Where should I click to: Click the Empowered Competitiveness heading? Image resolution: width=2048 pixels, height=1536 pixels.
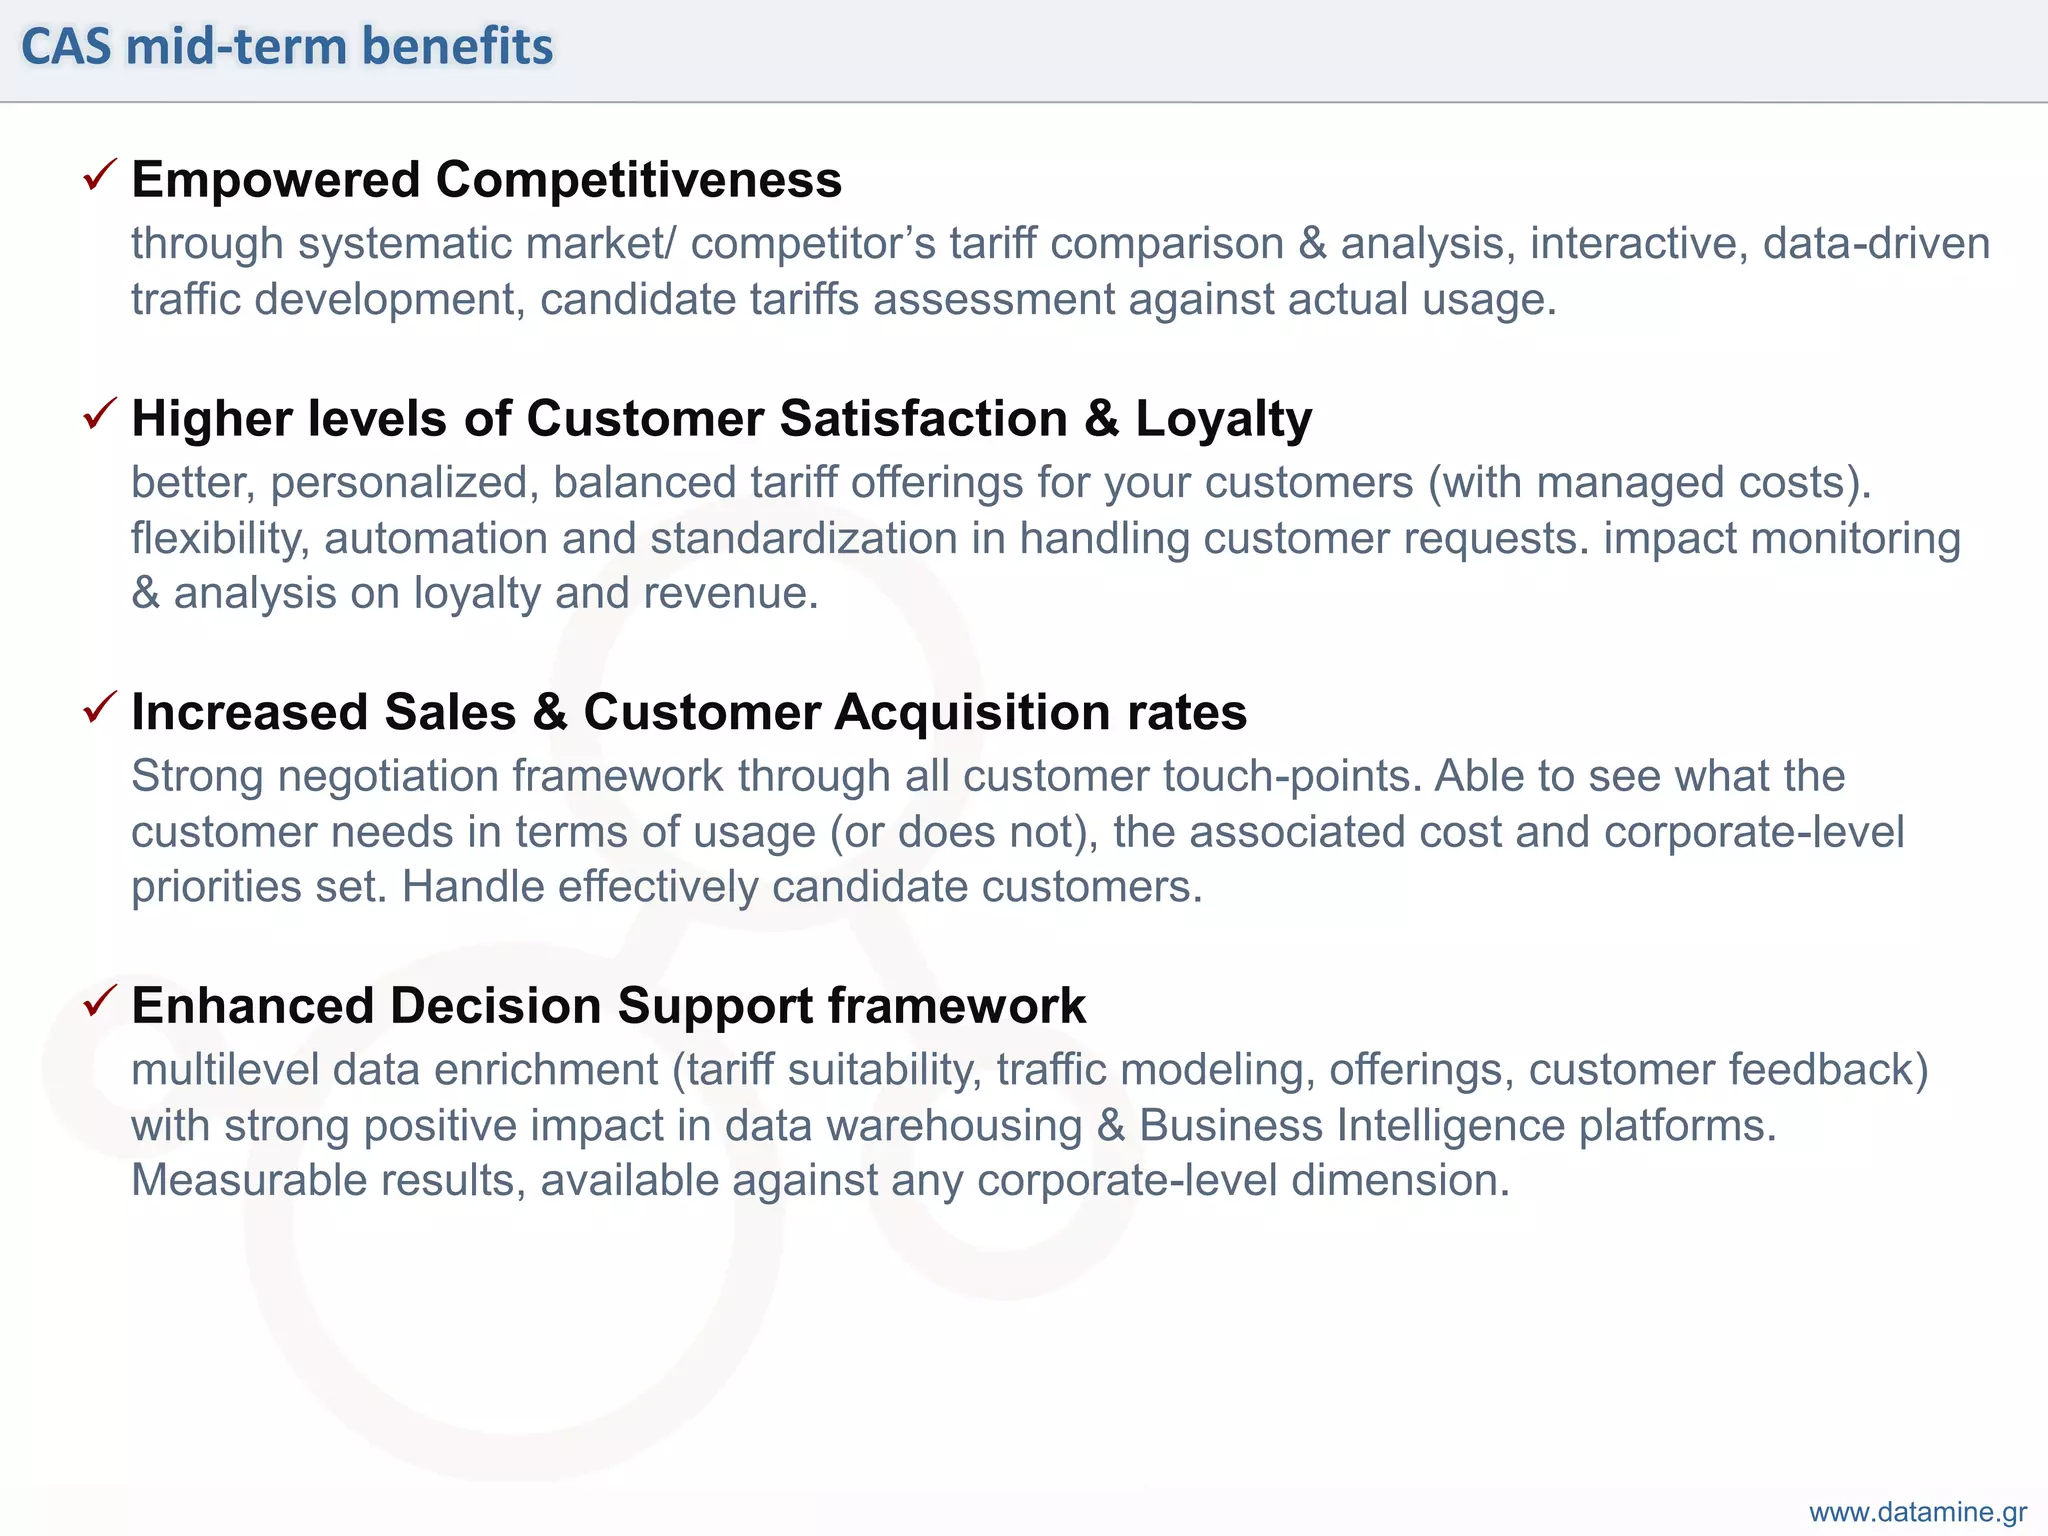coord(487,180)
